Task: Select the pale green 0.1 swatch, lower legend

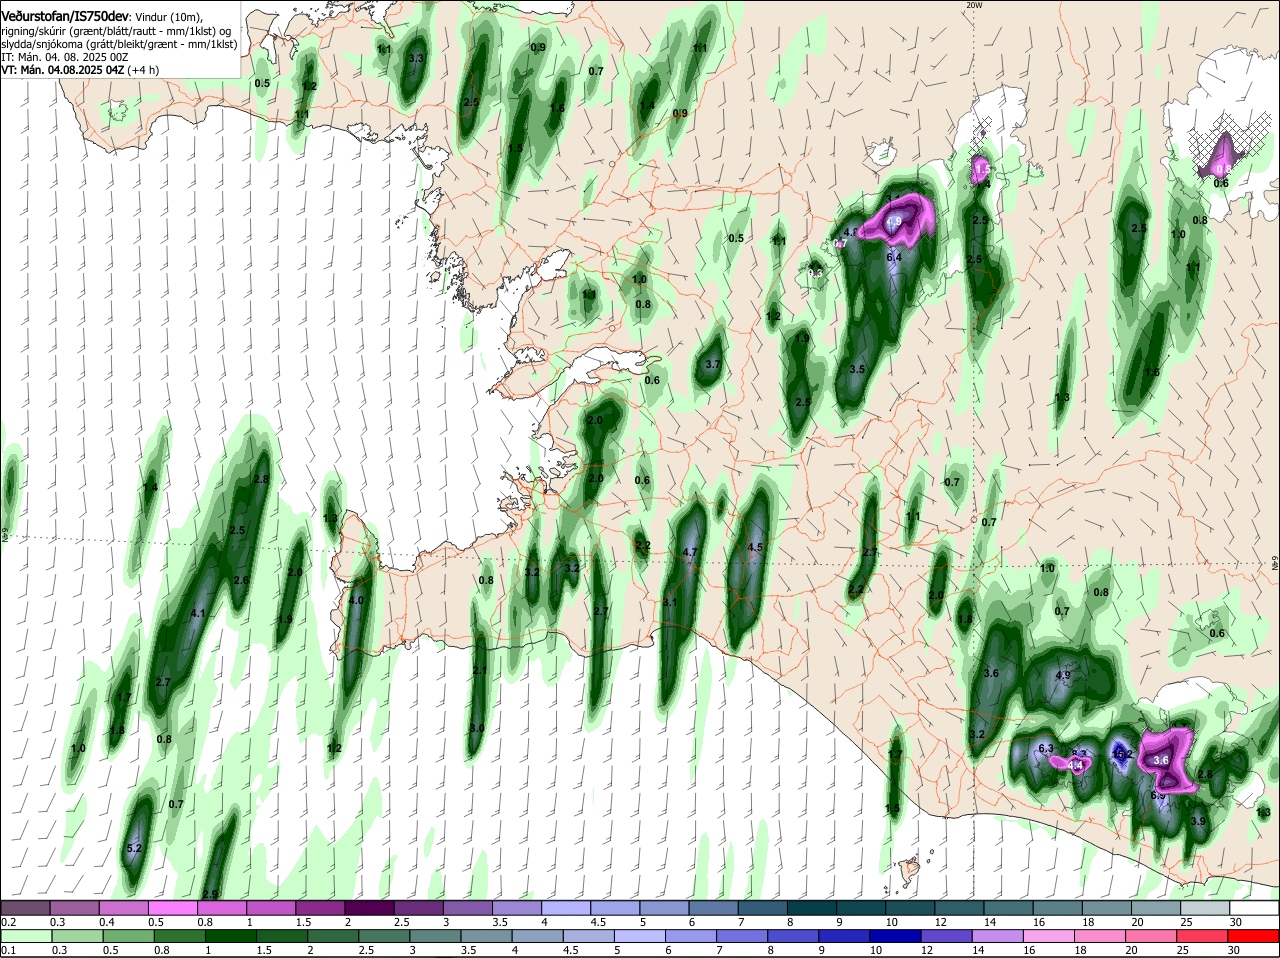Action: [25, 936]
